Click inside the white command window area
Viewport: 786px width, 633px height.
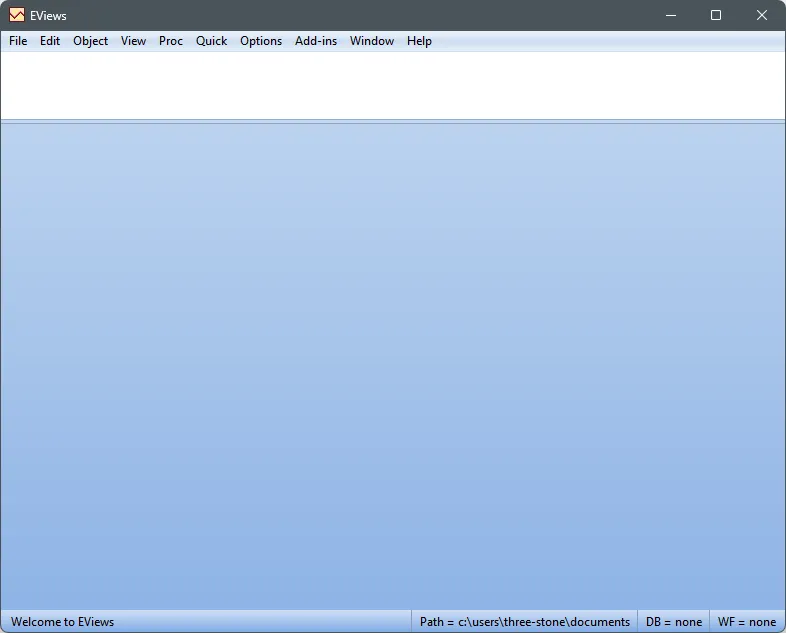tap(393, 85)
